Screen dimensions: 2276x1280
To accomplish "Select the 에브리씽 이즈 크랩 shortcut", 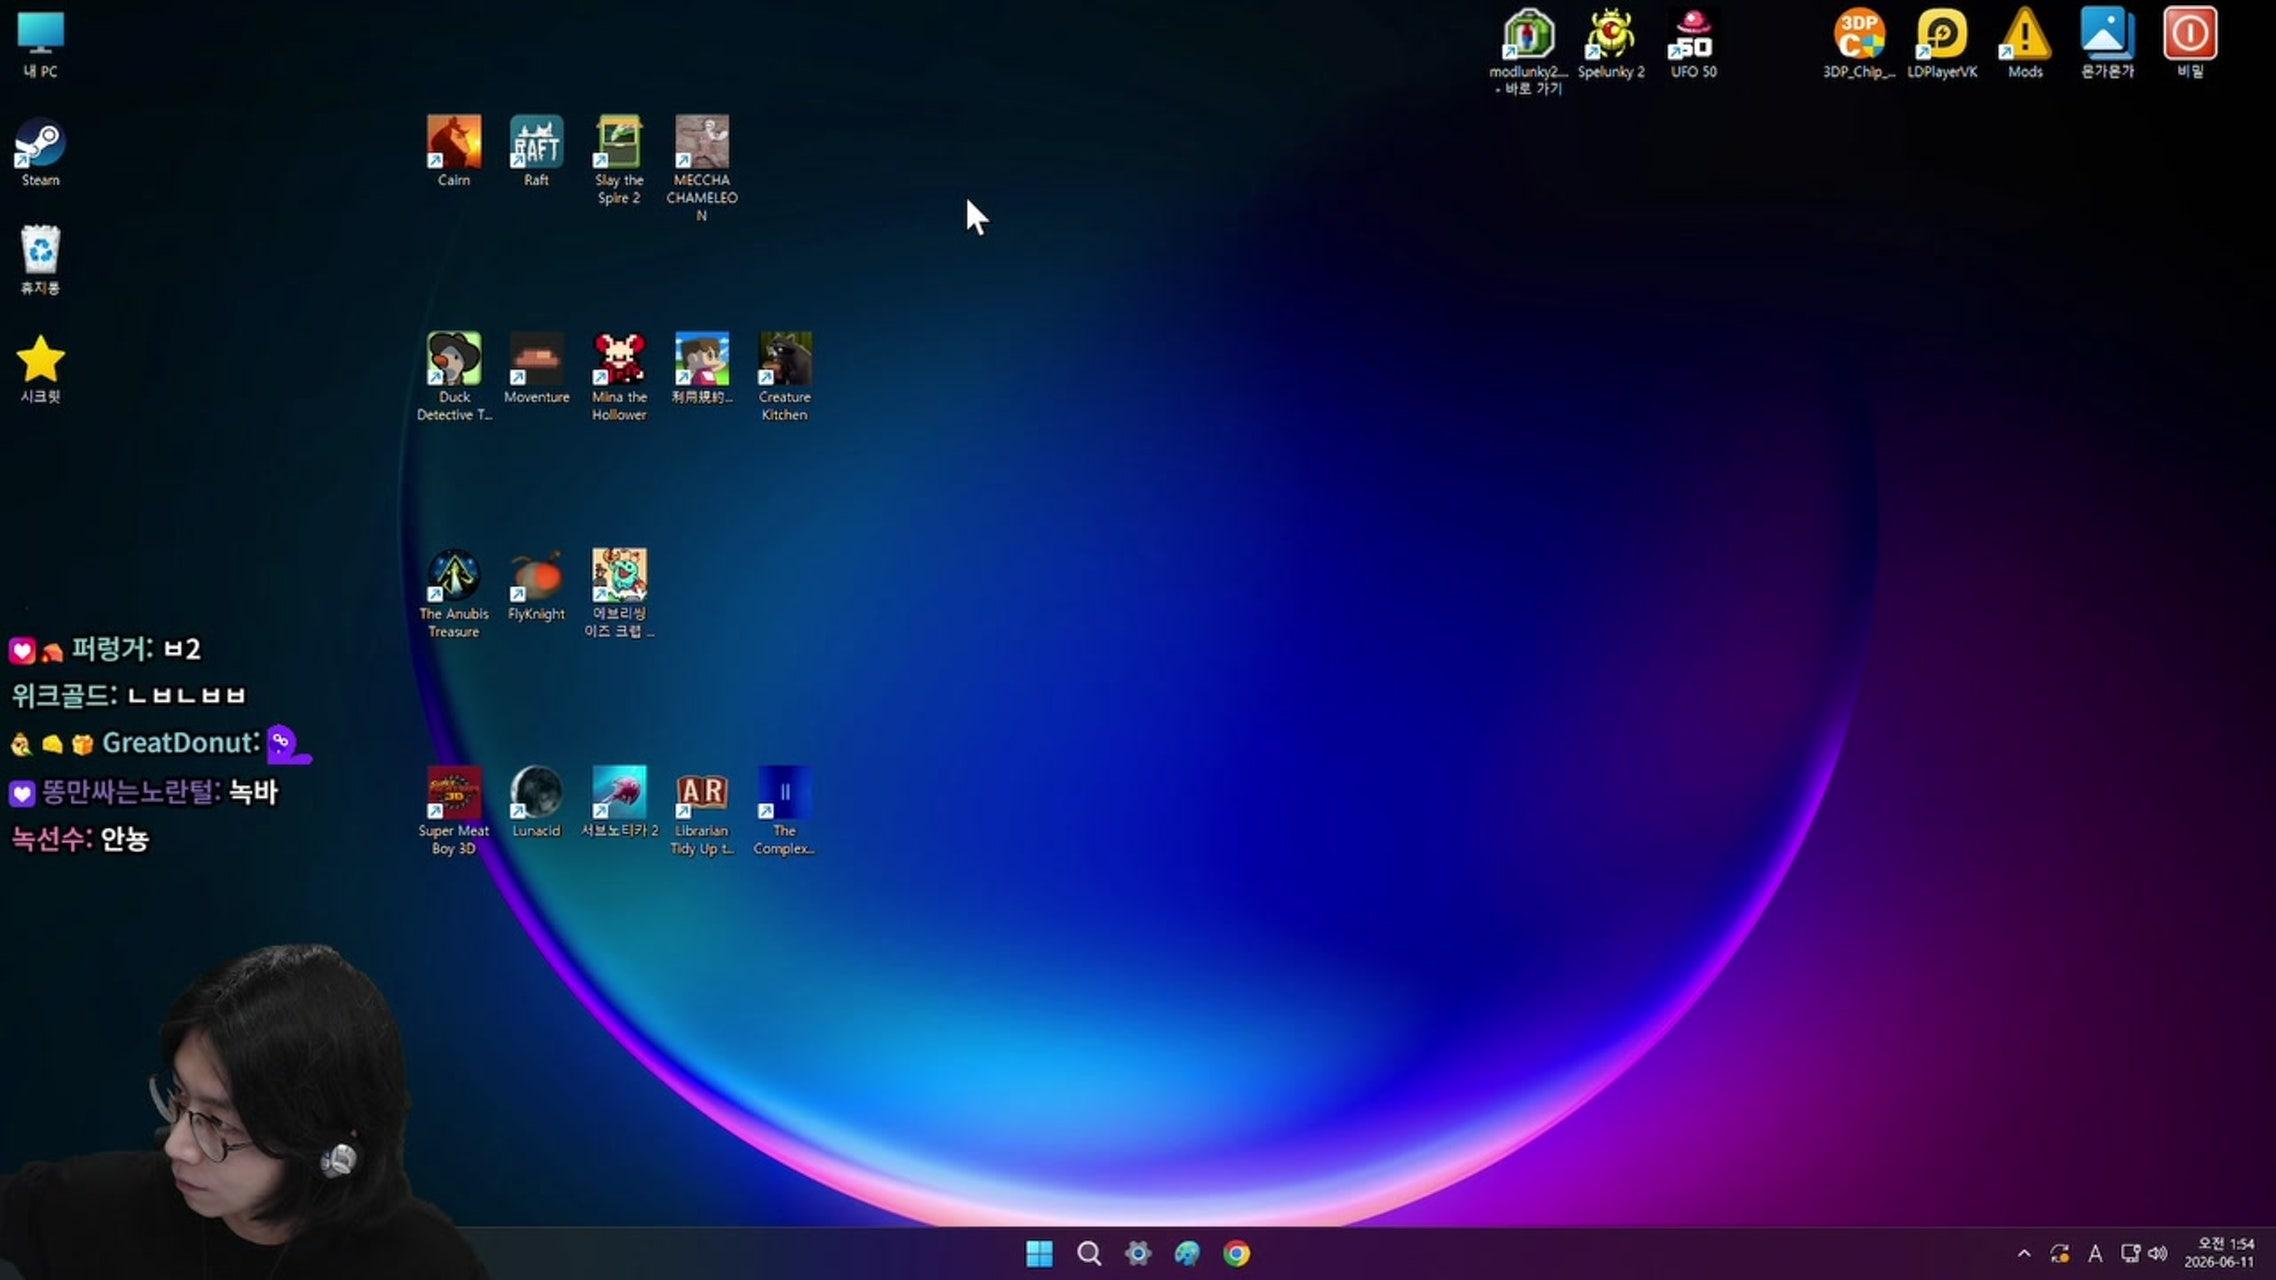I will pos(619,594).
